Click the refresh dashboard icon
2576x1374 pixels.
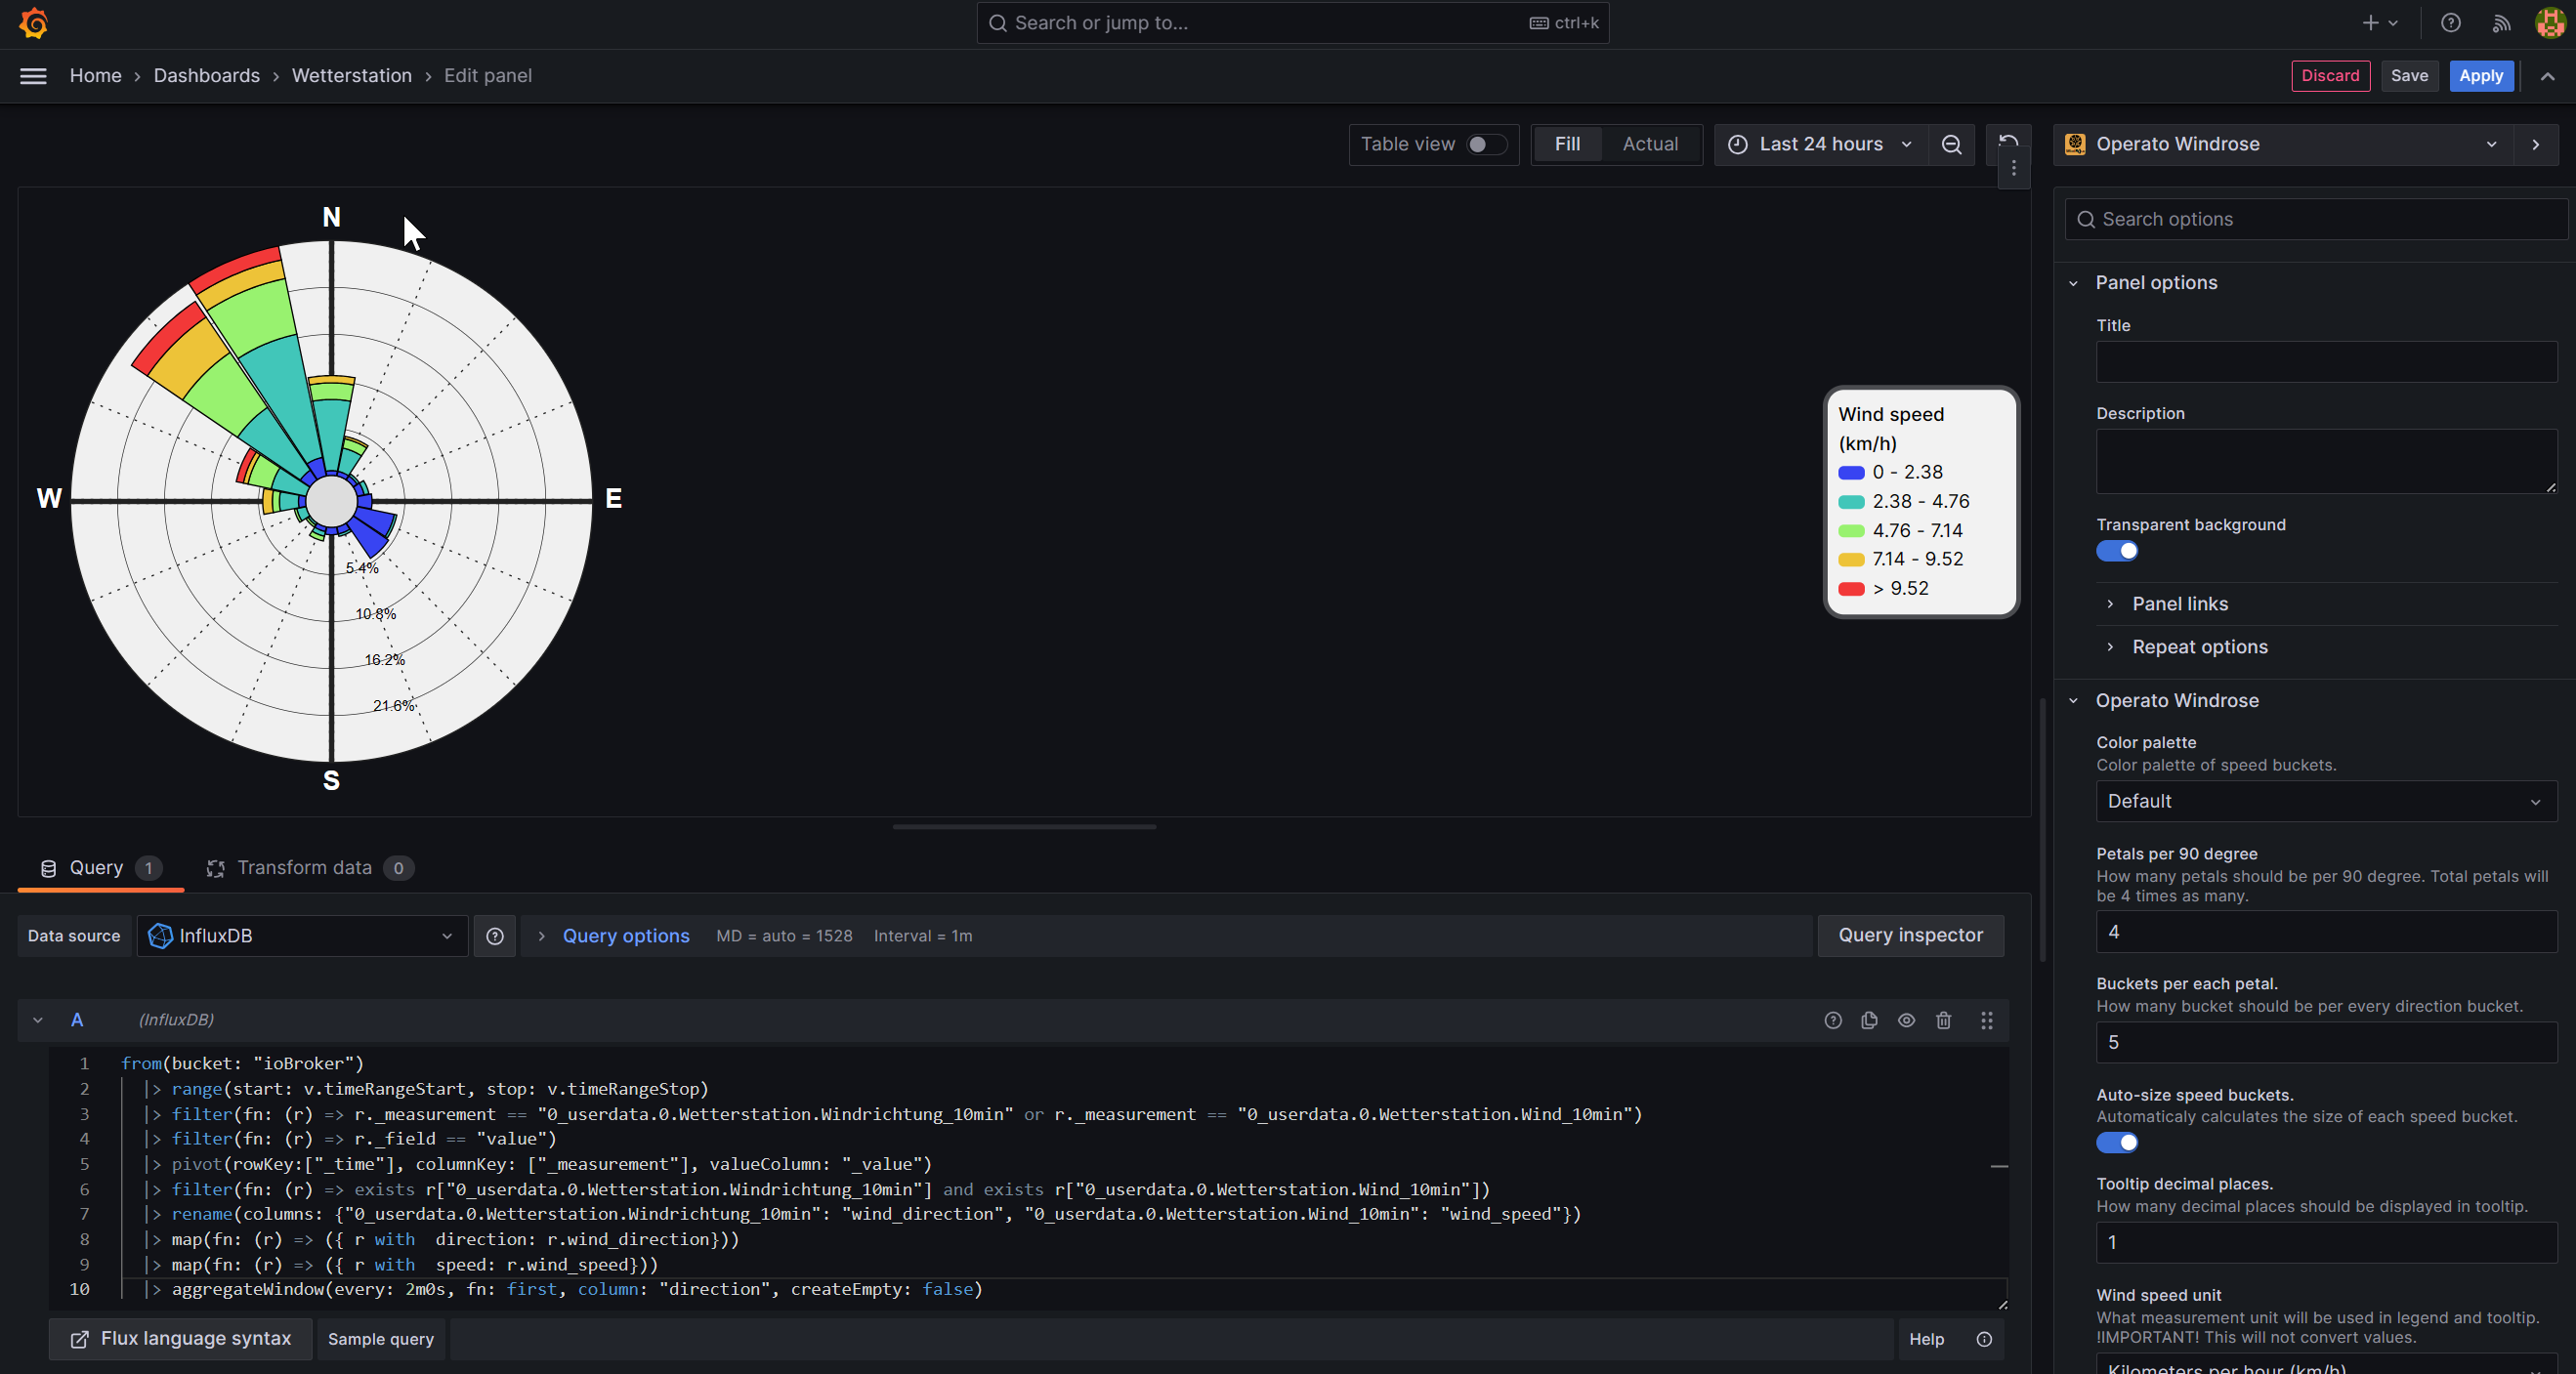[x=2008, y=140]
